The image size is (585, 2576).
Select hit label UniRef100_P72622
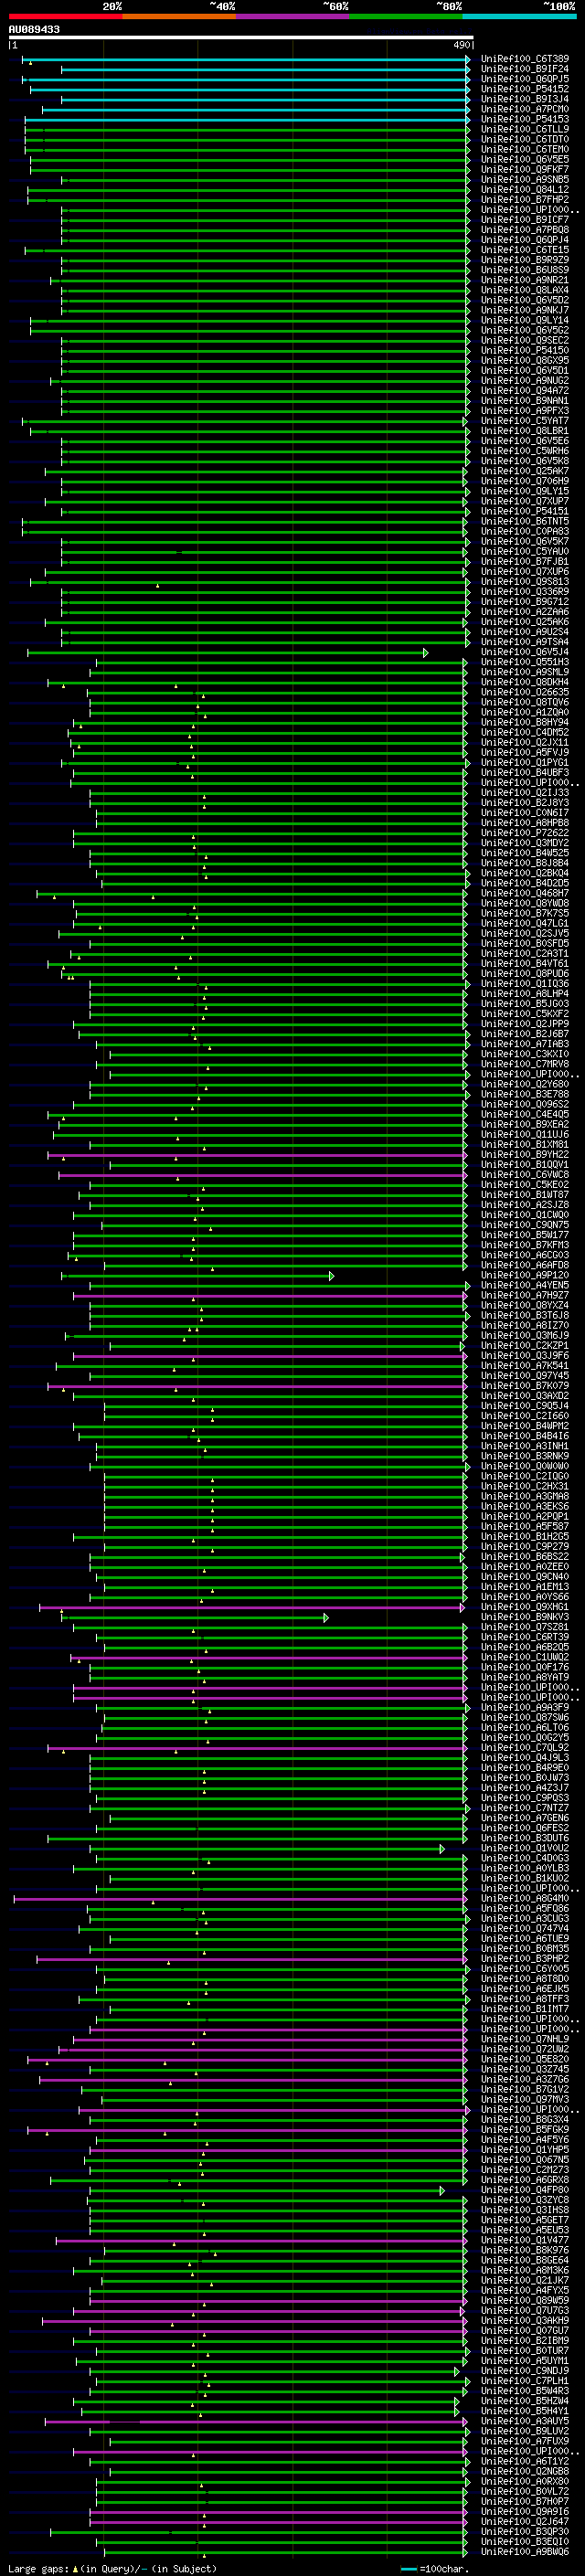[525, 833]
